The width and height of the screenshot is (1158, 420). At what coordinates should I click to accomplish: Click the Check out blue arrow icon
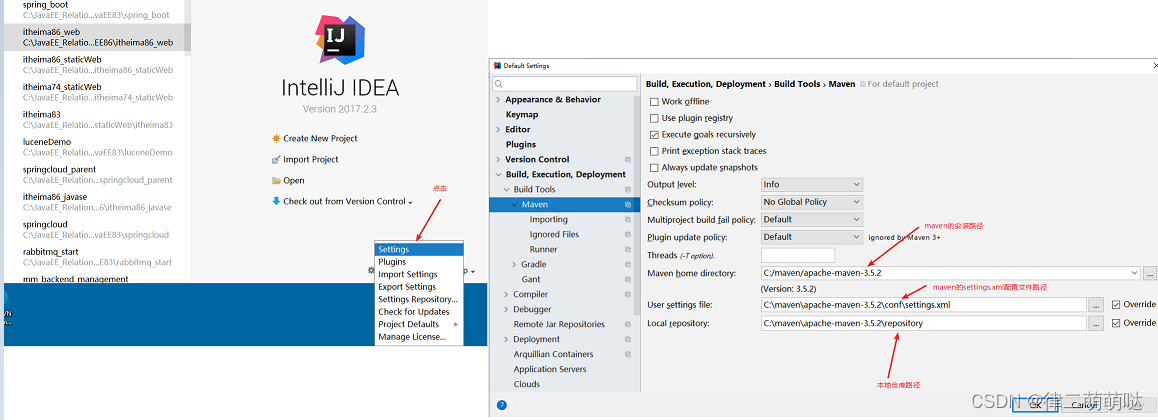276,201
